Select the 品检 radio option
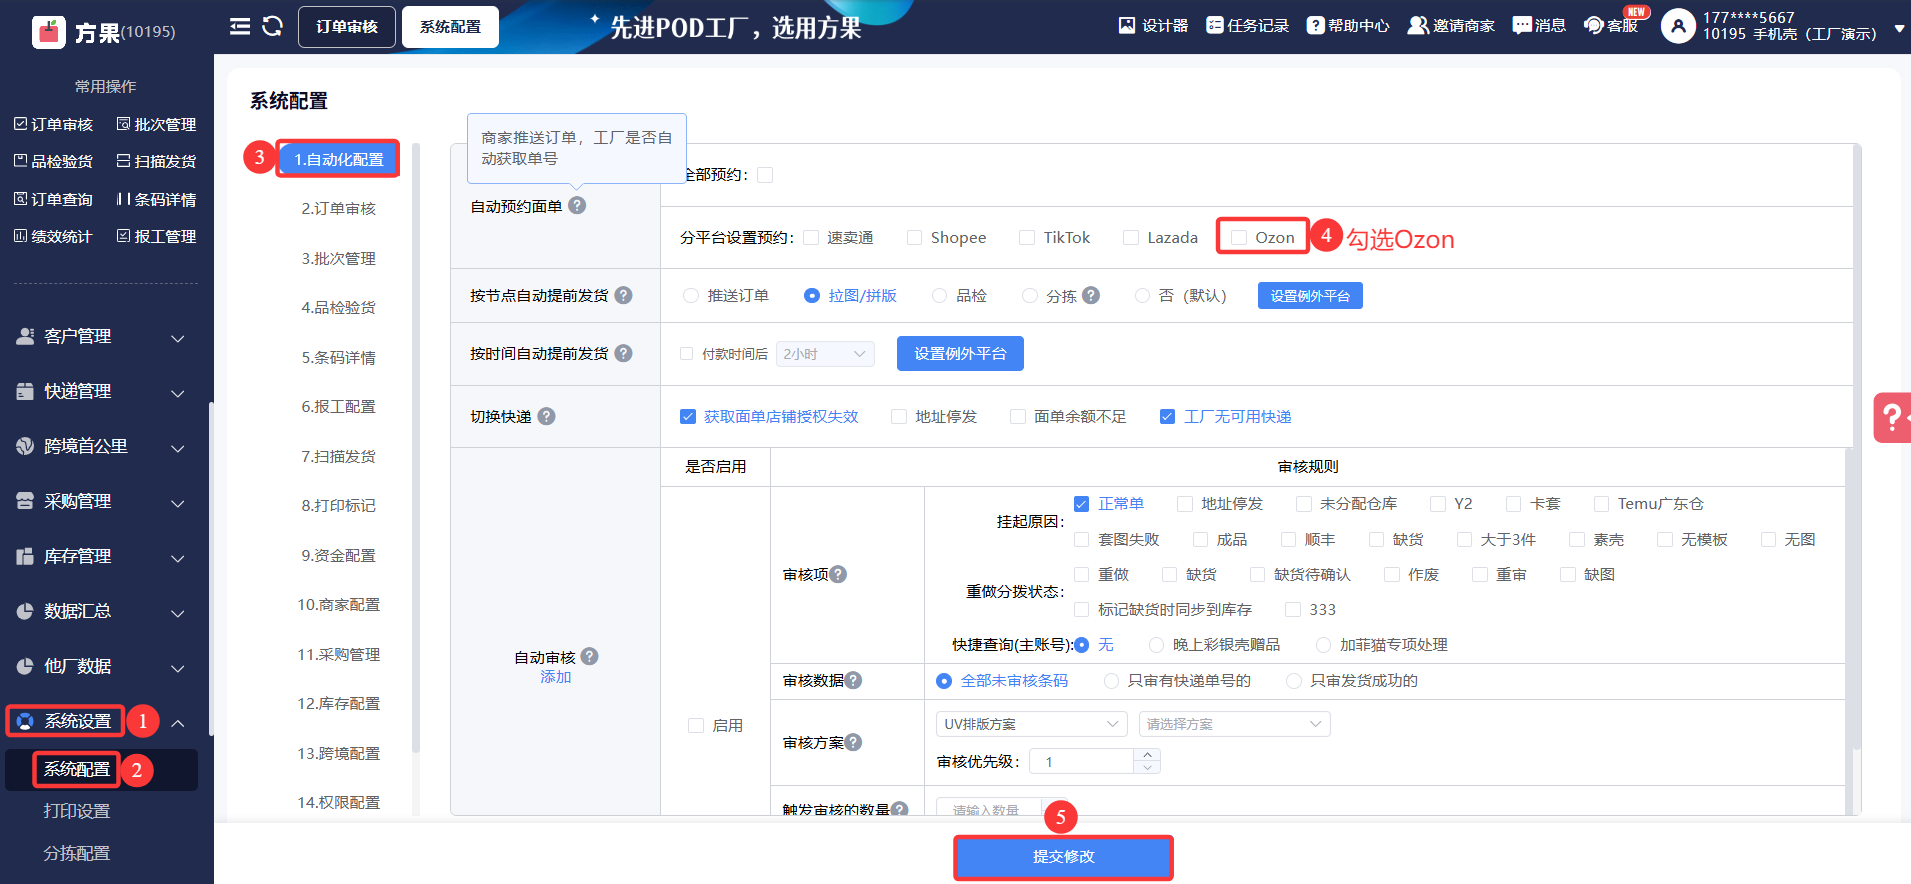This screenshot has width=1911, height=884. [x=939, y=296]
